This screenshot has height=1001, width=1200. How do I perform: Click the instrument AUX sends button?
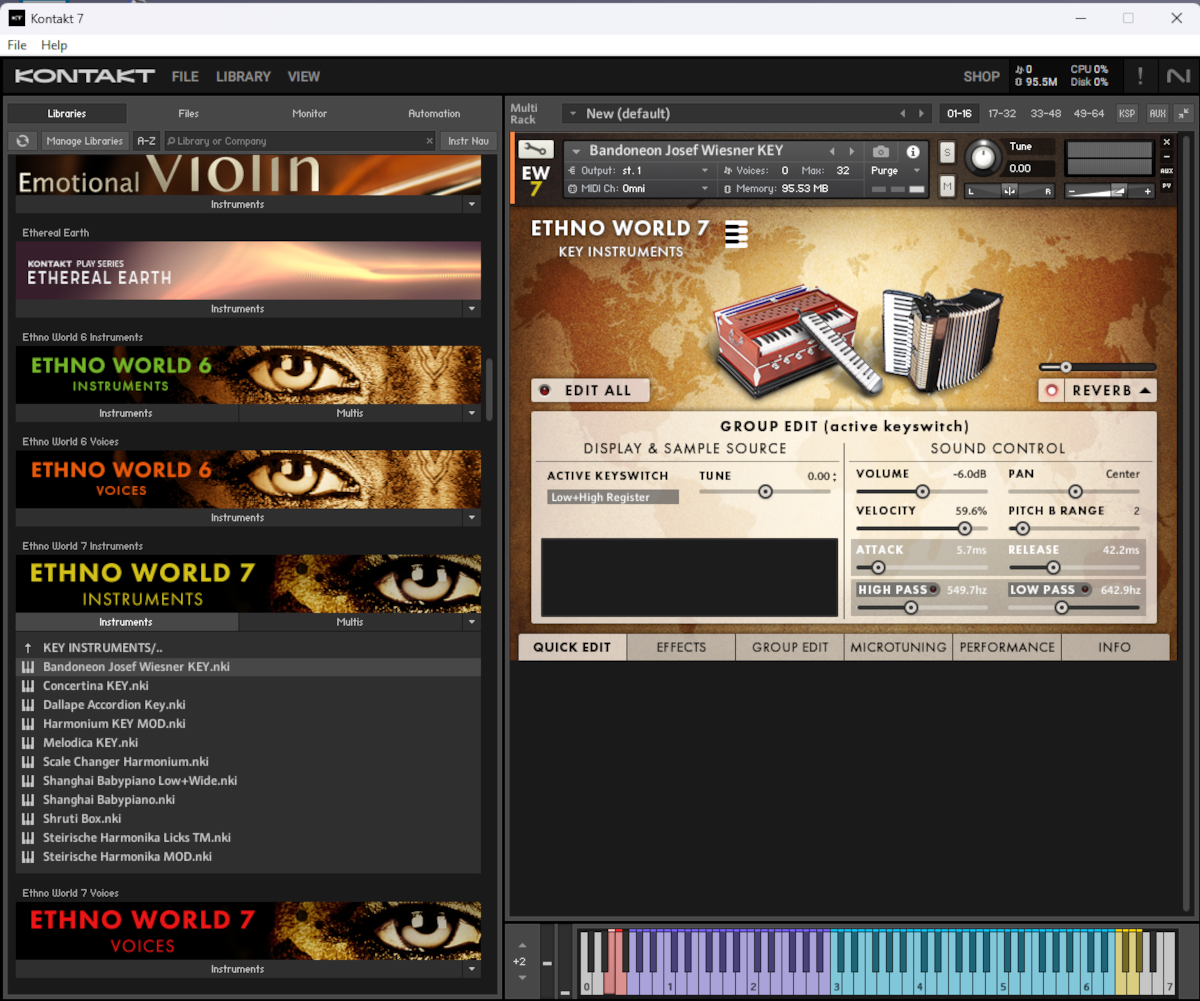tap(1167, 171)
